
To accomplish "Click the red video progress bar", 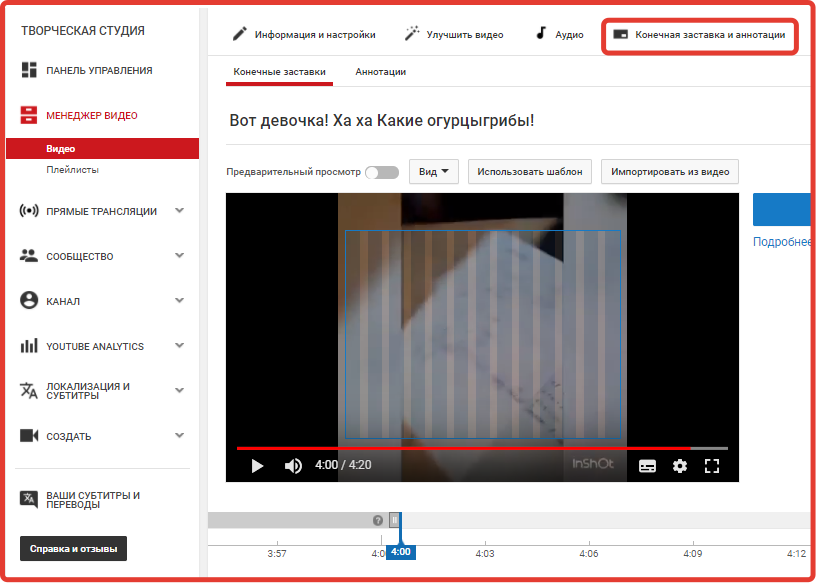I will coord(464,448).
